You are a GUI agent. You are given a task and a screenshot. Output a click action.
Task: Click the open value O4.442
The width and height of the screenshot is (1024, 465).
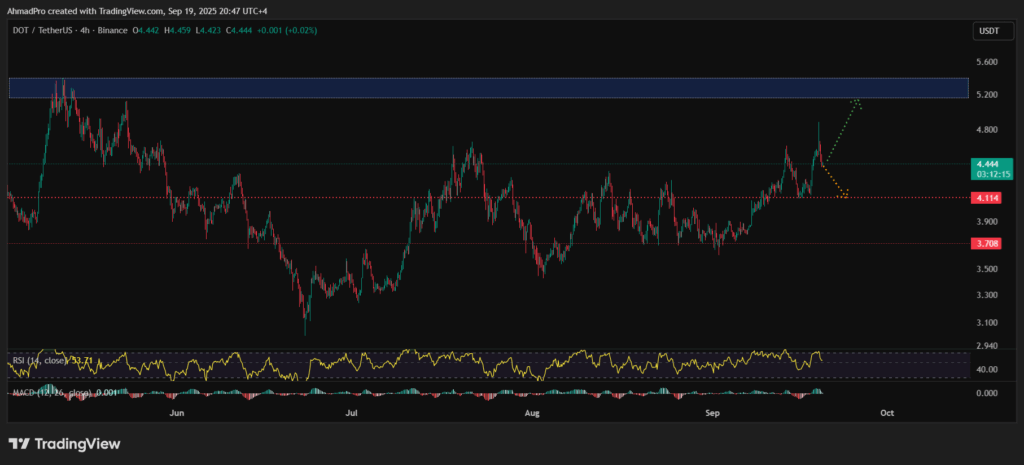(x=148, y=30)
